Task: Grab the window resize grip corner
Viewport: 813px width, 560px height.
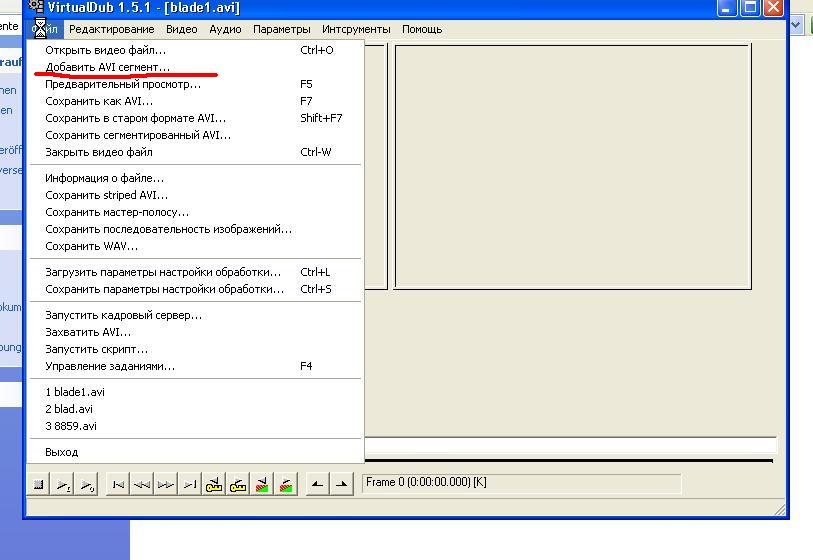Action: pyautogui.click(x=779, y=510)
